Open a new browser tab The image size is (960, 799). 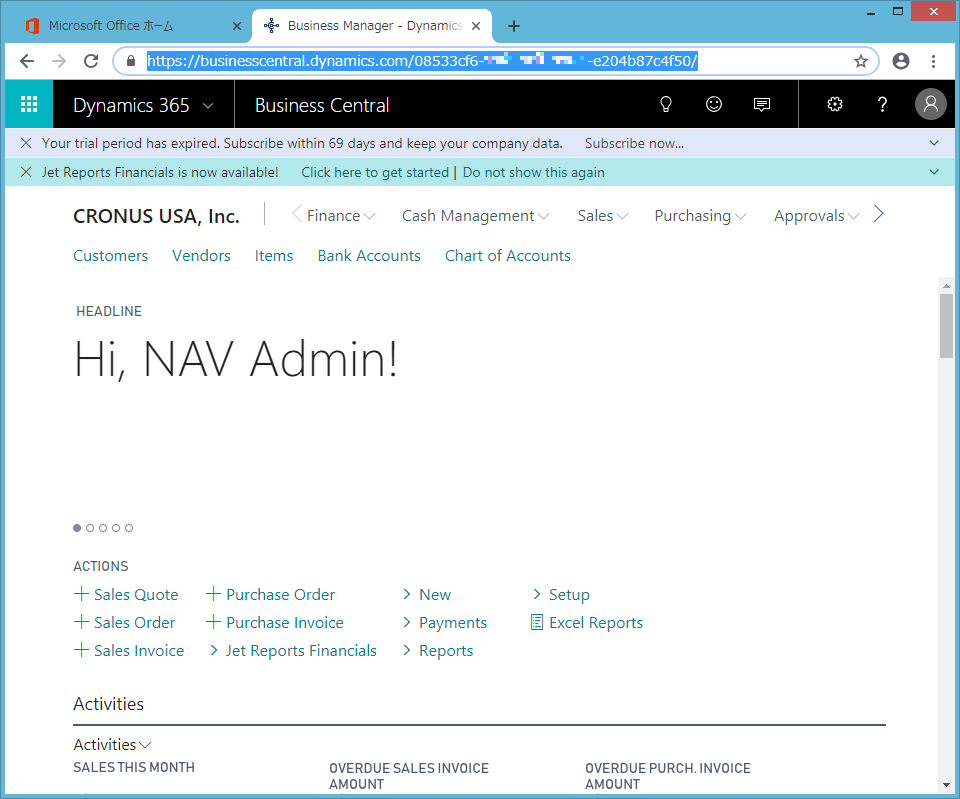[514, 26]
